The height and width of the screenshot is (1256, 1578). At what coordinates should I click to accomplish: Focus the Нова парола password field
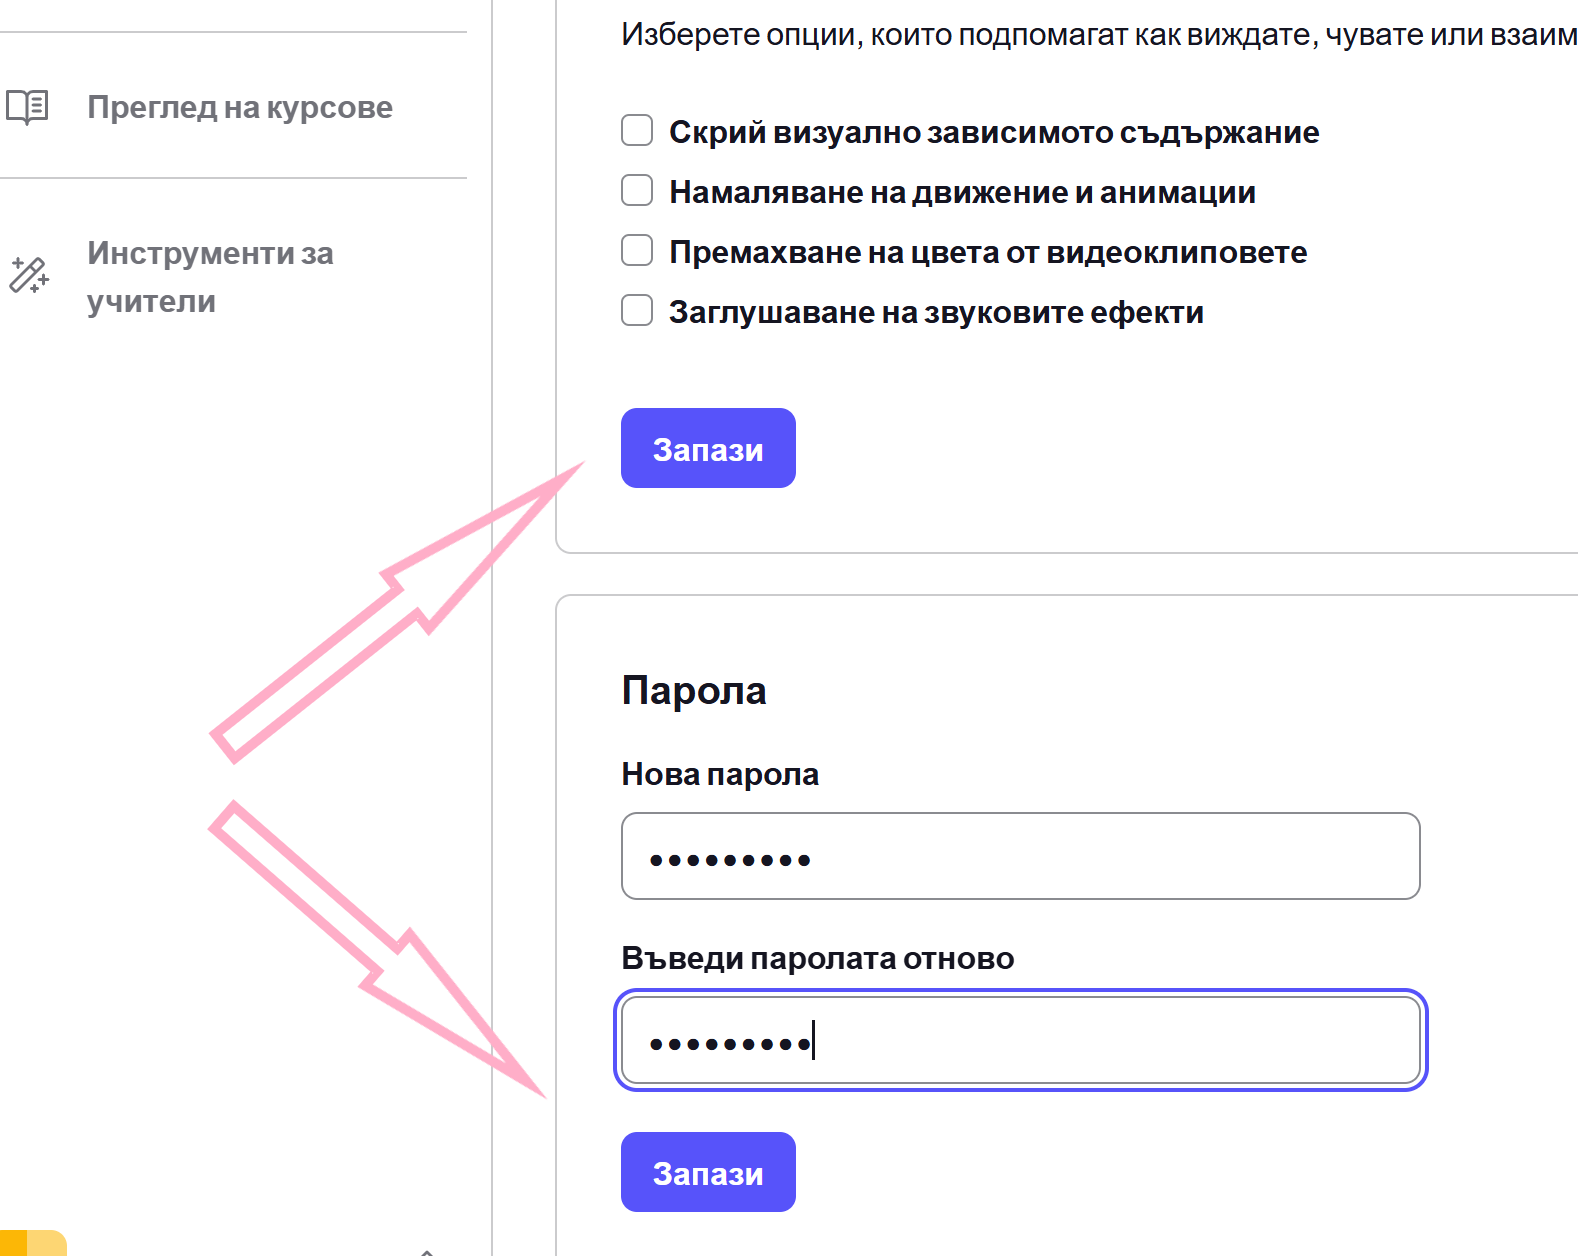pos(1020,856)
